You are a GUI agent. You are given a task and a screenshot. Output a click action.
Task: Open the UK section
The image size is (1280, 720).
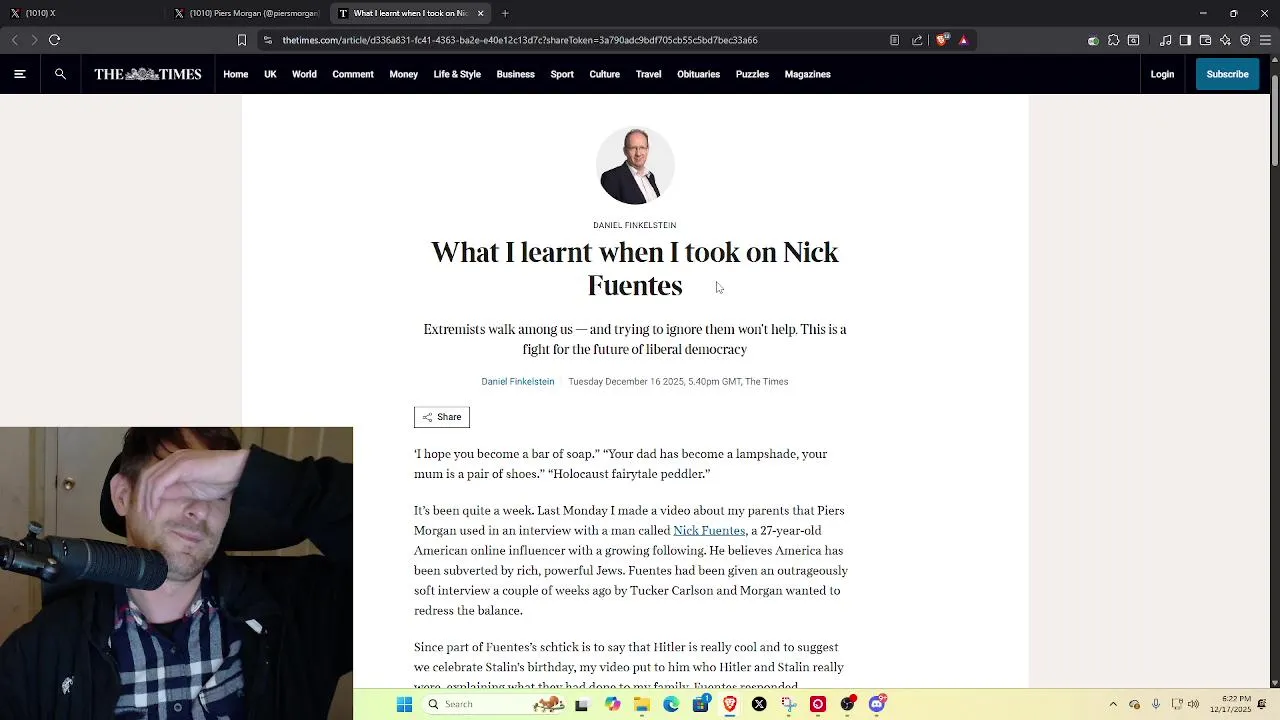point(270,74)
